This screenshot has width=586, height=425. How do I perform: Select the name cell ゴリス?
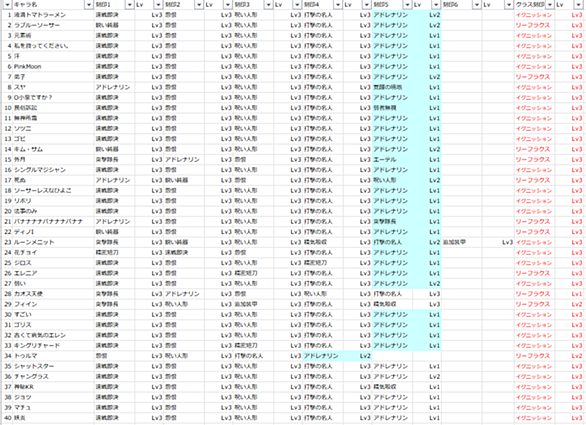tap(53, 325)
